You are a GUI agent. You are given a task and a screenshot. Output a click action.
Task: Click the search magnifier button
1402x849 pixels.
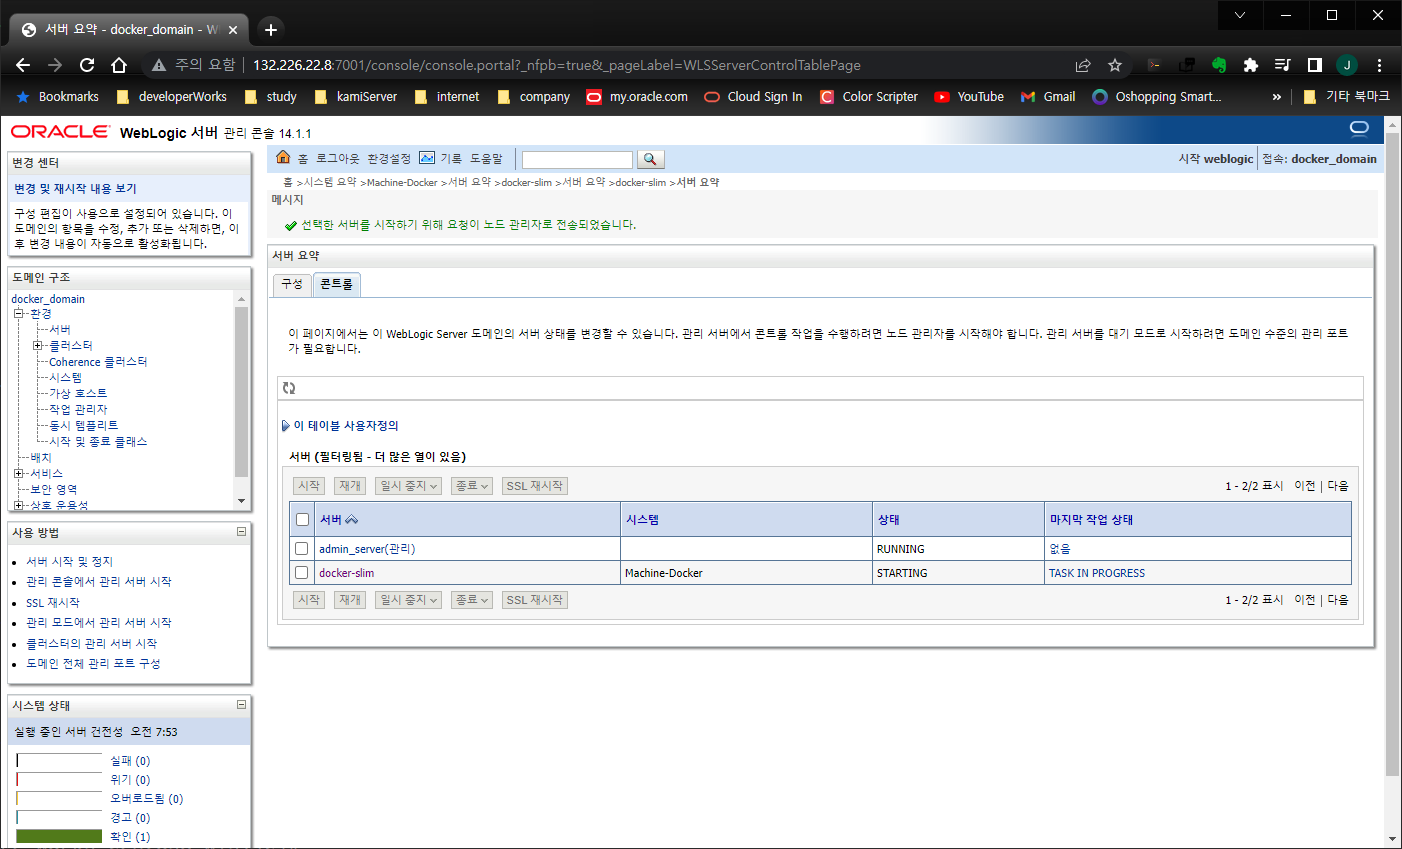point(650,159)
